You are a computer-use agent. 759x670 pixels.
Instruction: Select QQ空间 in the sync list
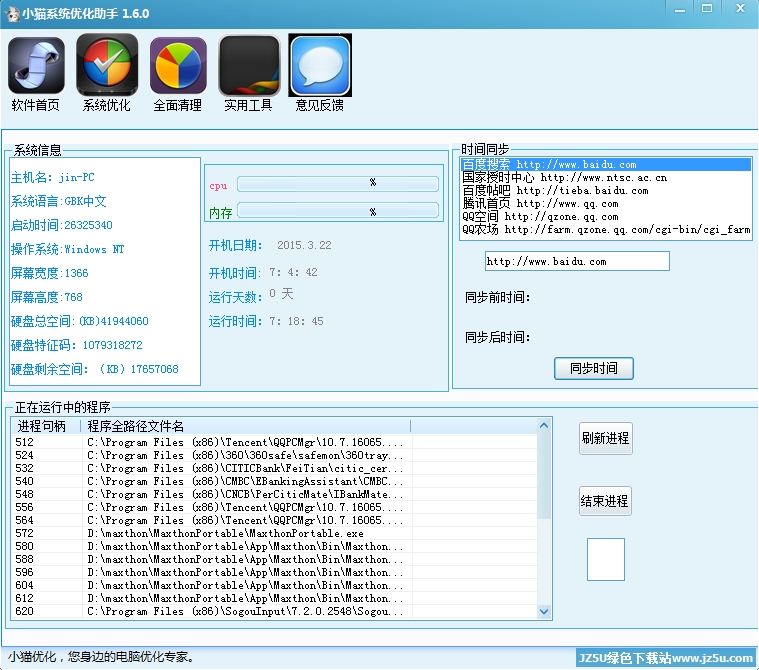pyautogui.click(x=606, y=216)
